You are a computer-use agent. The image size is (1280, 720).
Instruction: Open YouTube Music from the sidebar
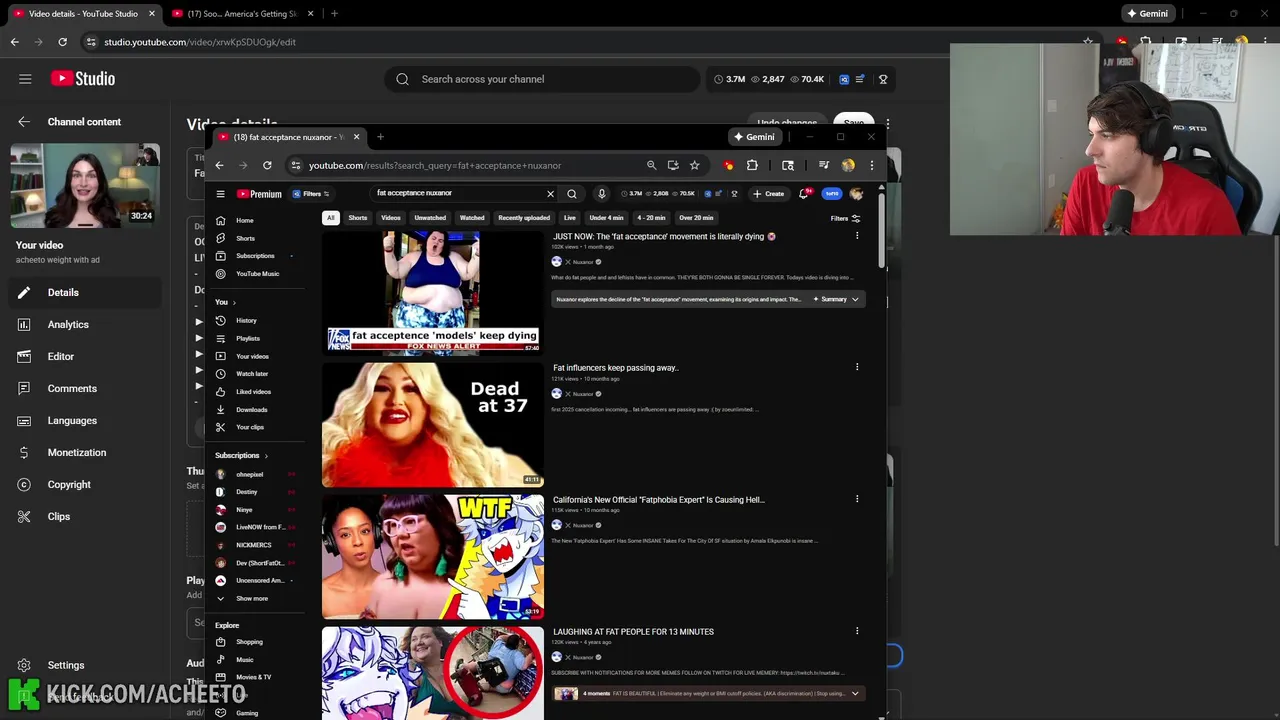[257, 274]
